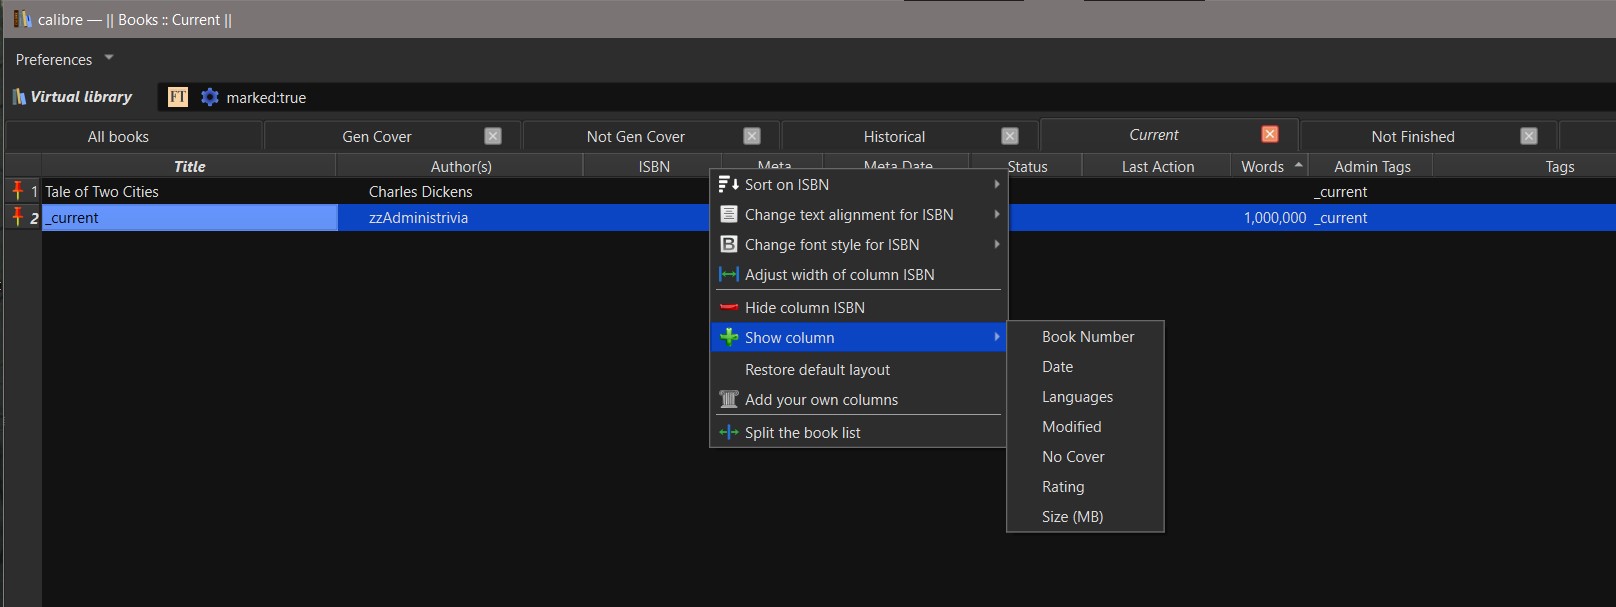Click the Hide column ISBN red minus icon
This screenshot has height=607, width=1616.
pyautogui.click(x=729, y=307)
